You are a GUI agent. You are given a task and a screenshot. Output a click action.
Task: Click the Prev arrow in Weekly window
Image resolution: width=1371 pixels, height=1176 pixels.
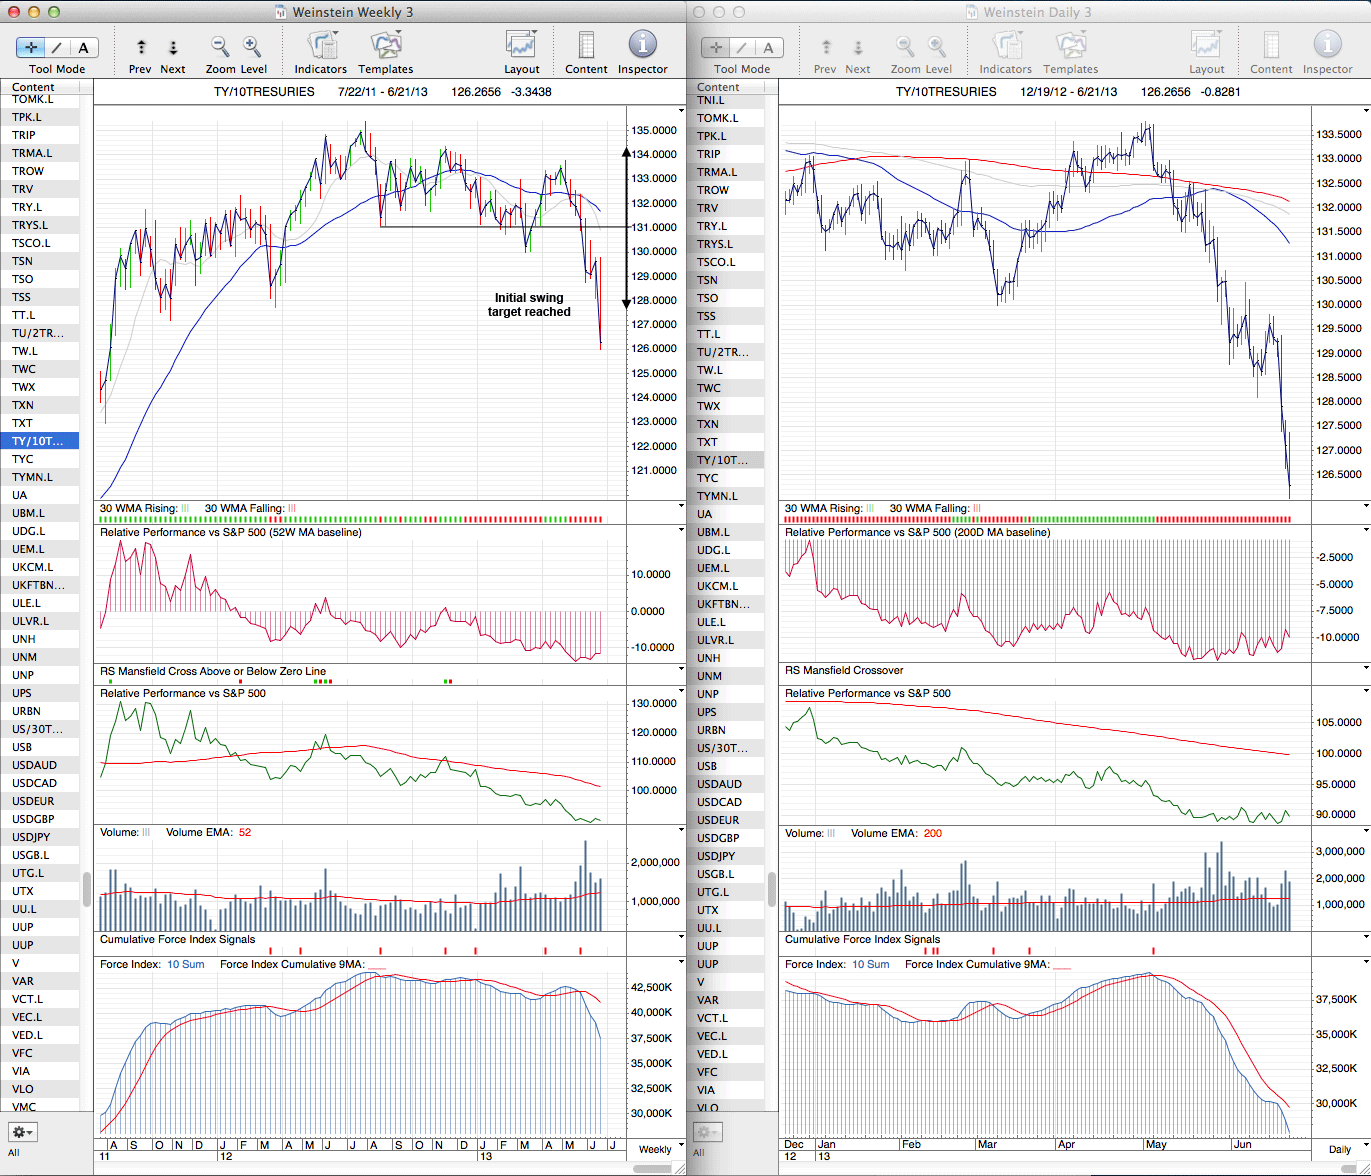pos(141,47)
